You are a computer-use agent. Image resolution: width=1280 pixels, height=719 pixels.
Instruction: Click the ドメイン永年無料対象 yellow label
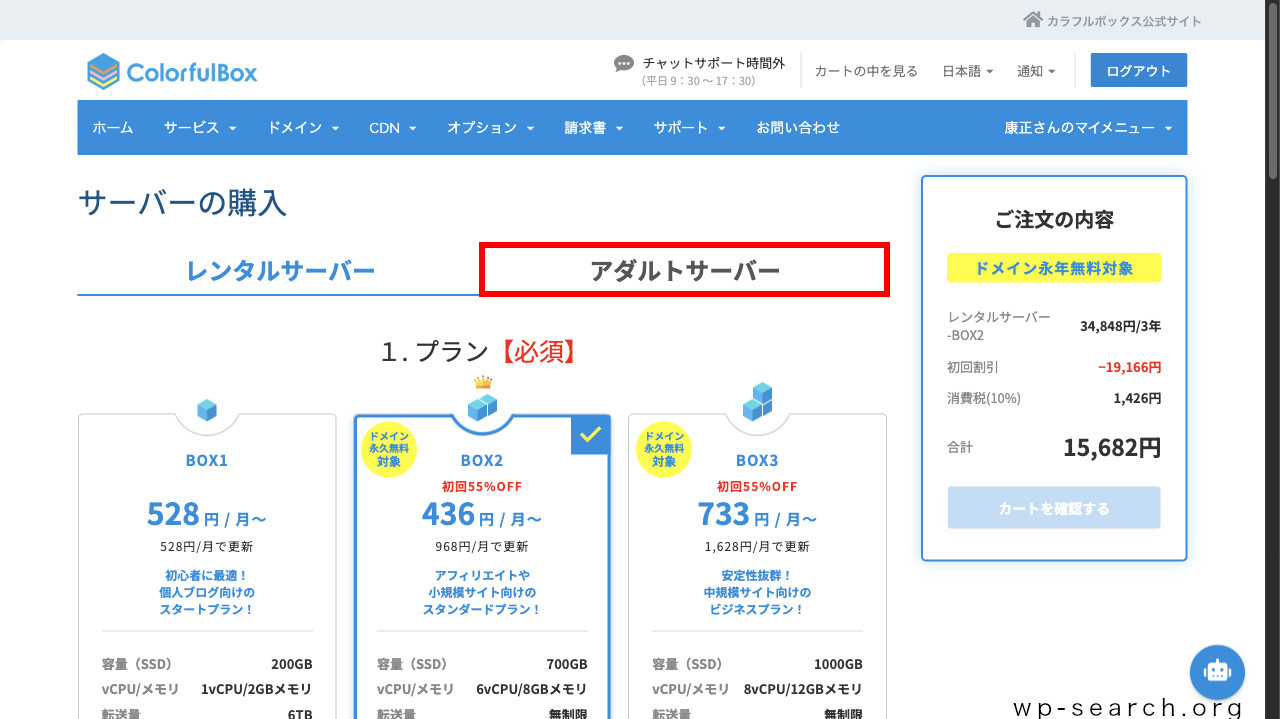[x=1054, y=268]
